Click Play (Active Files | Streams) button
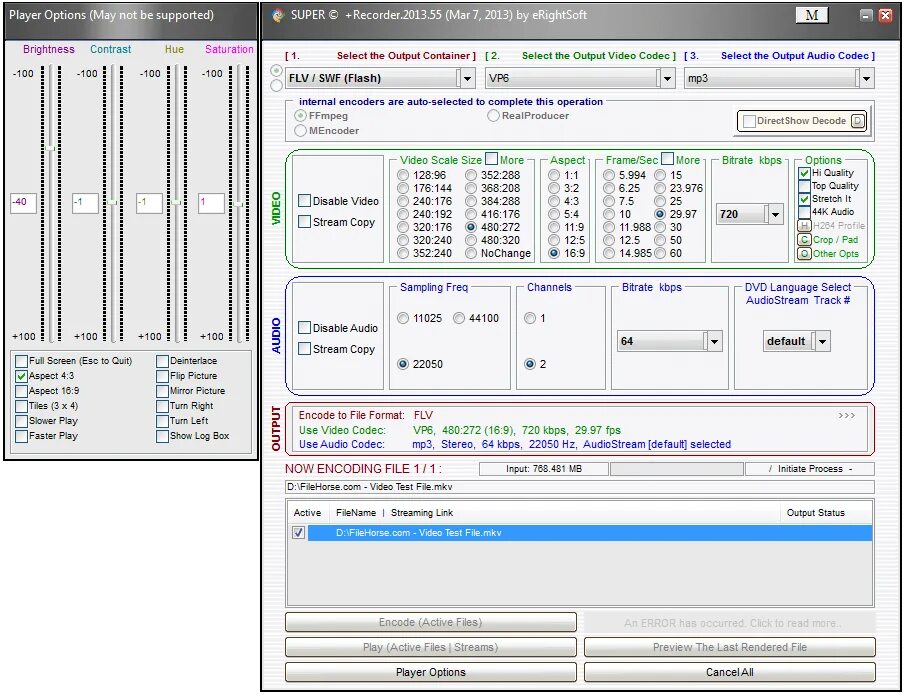The image size is (905, 695). tap(431, 647)
